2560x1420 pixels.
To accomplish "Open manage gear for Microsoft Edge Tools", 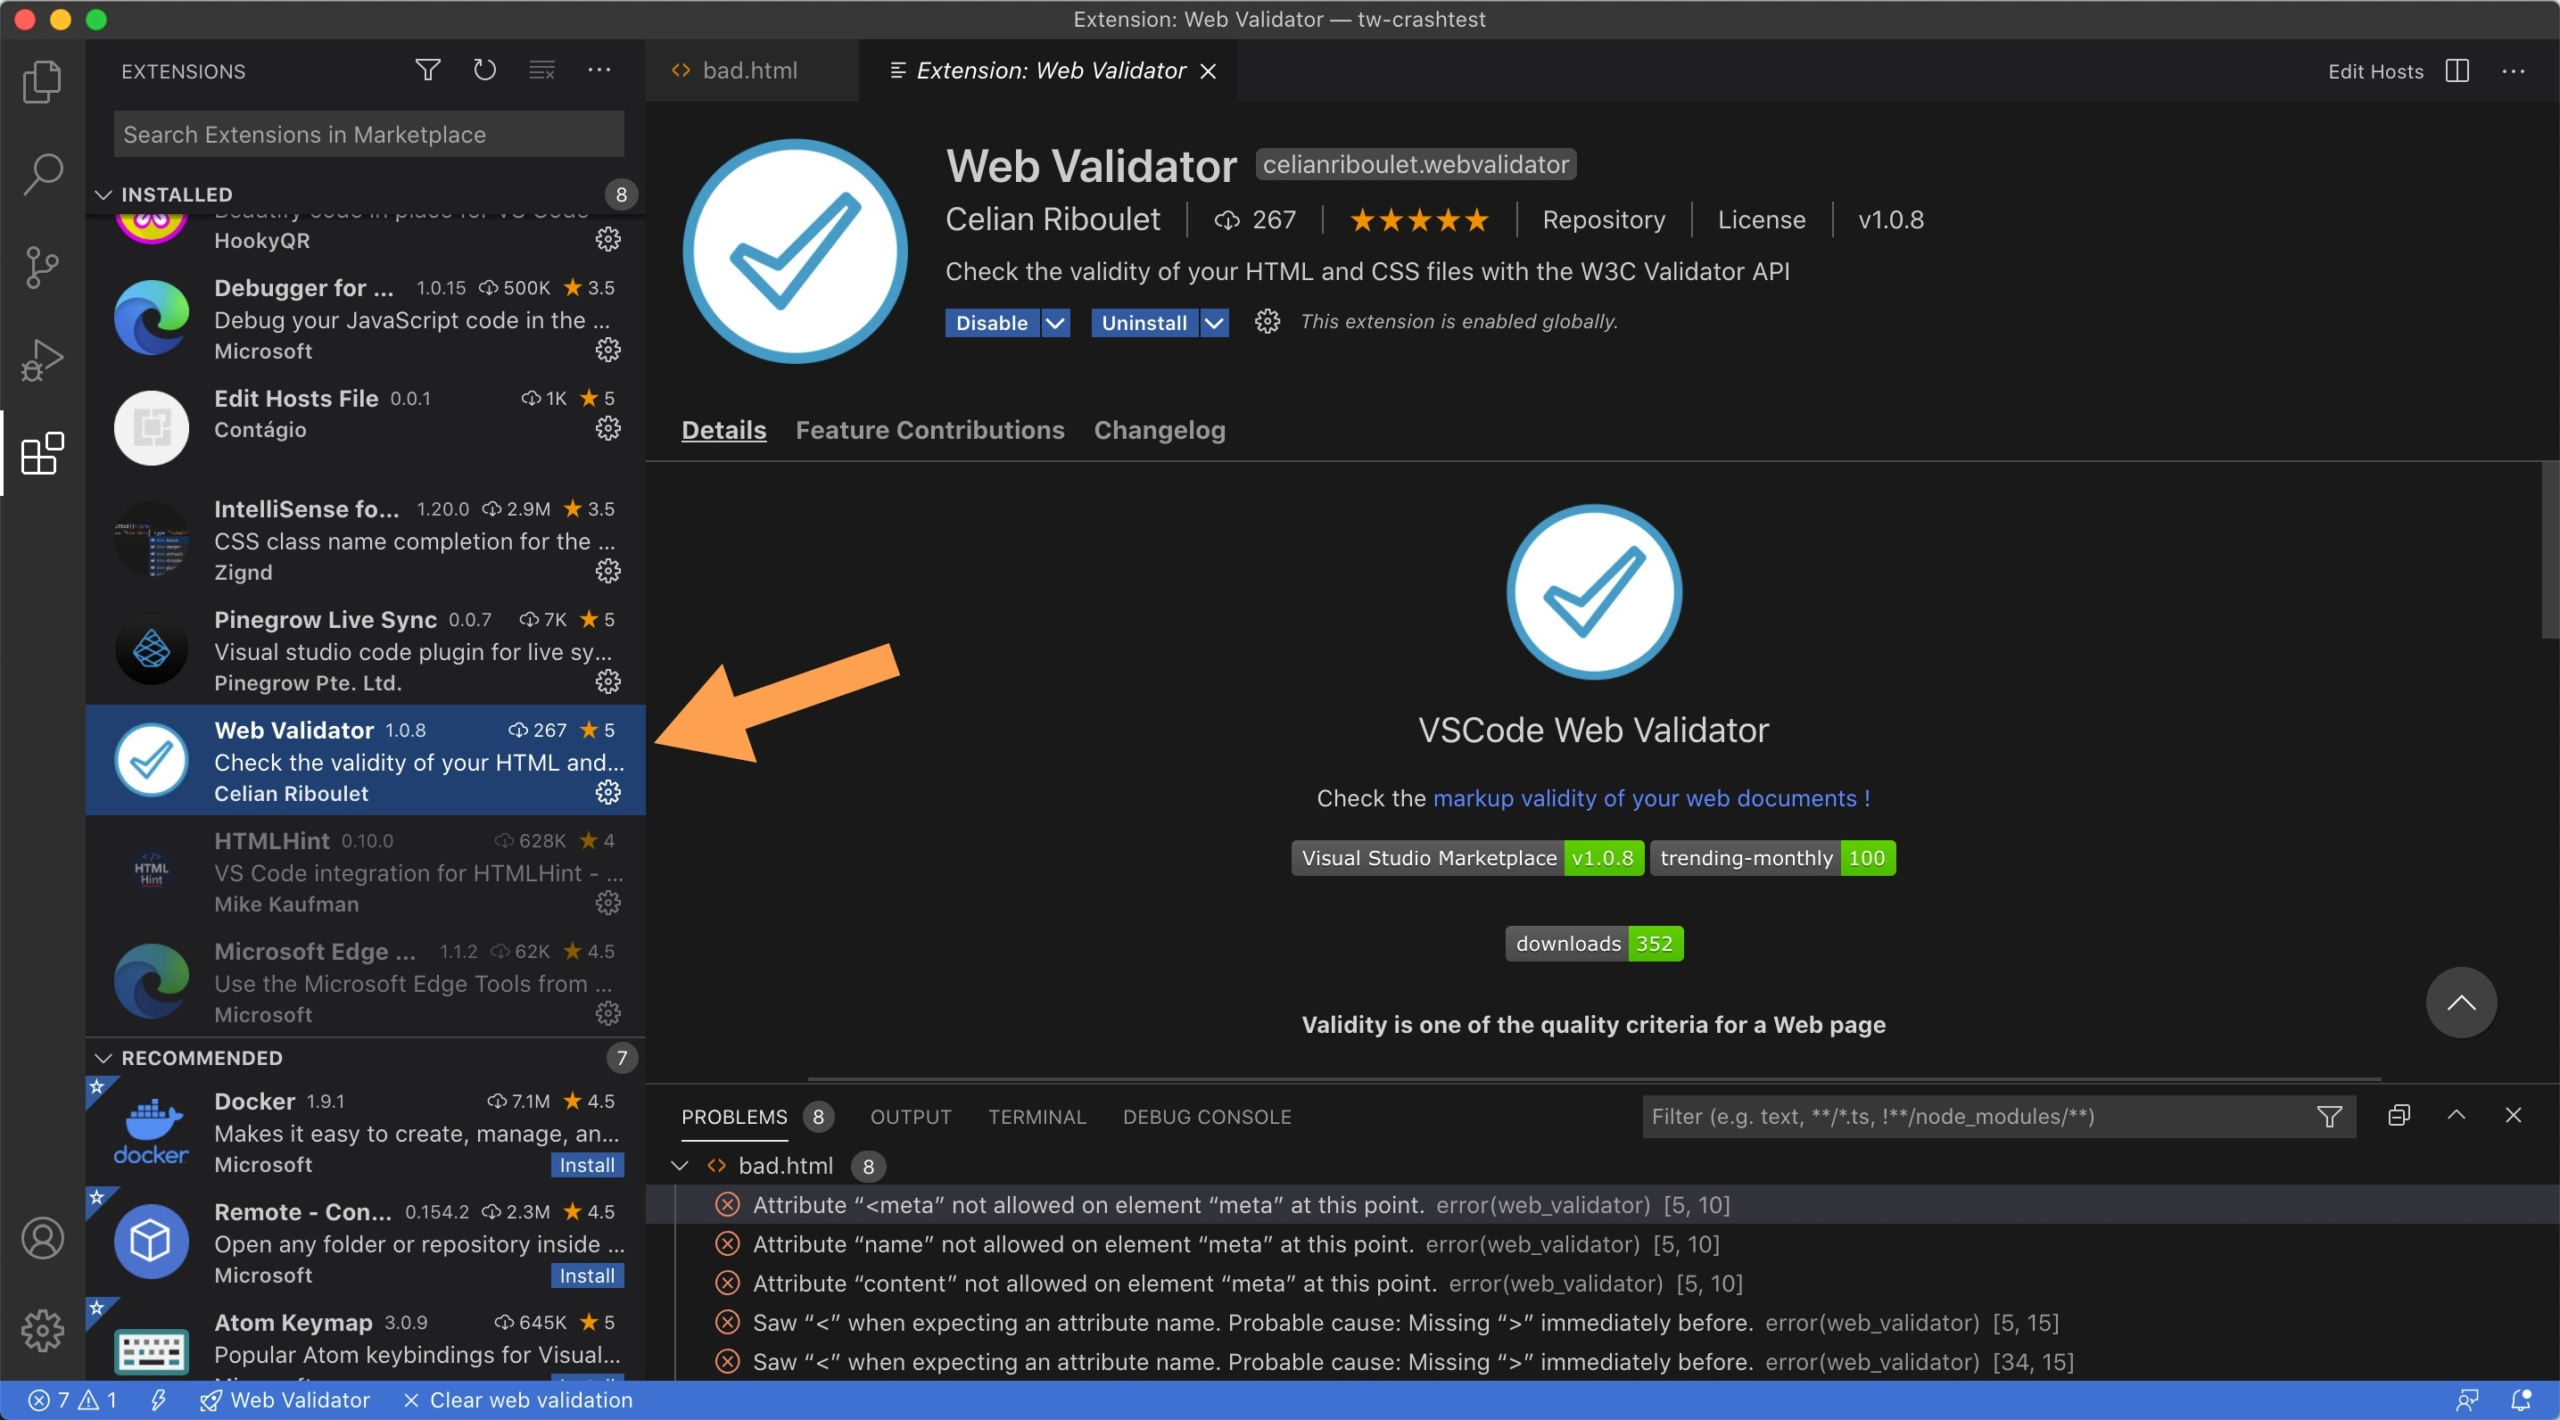I will [608, 1013].
